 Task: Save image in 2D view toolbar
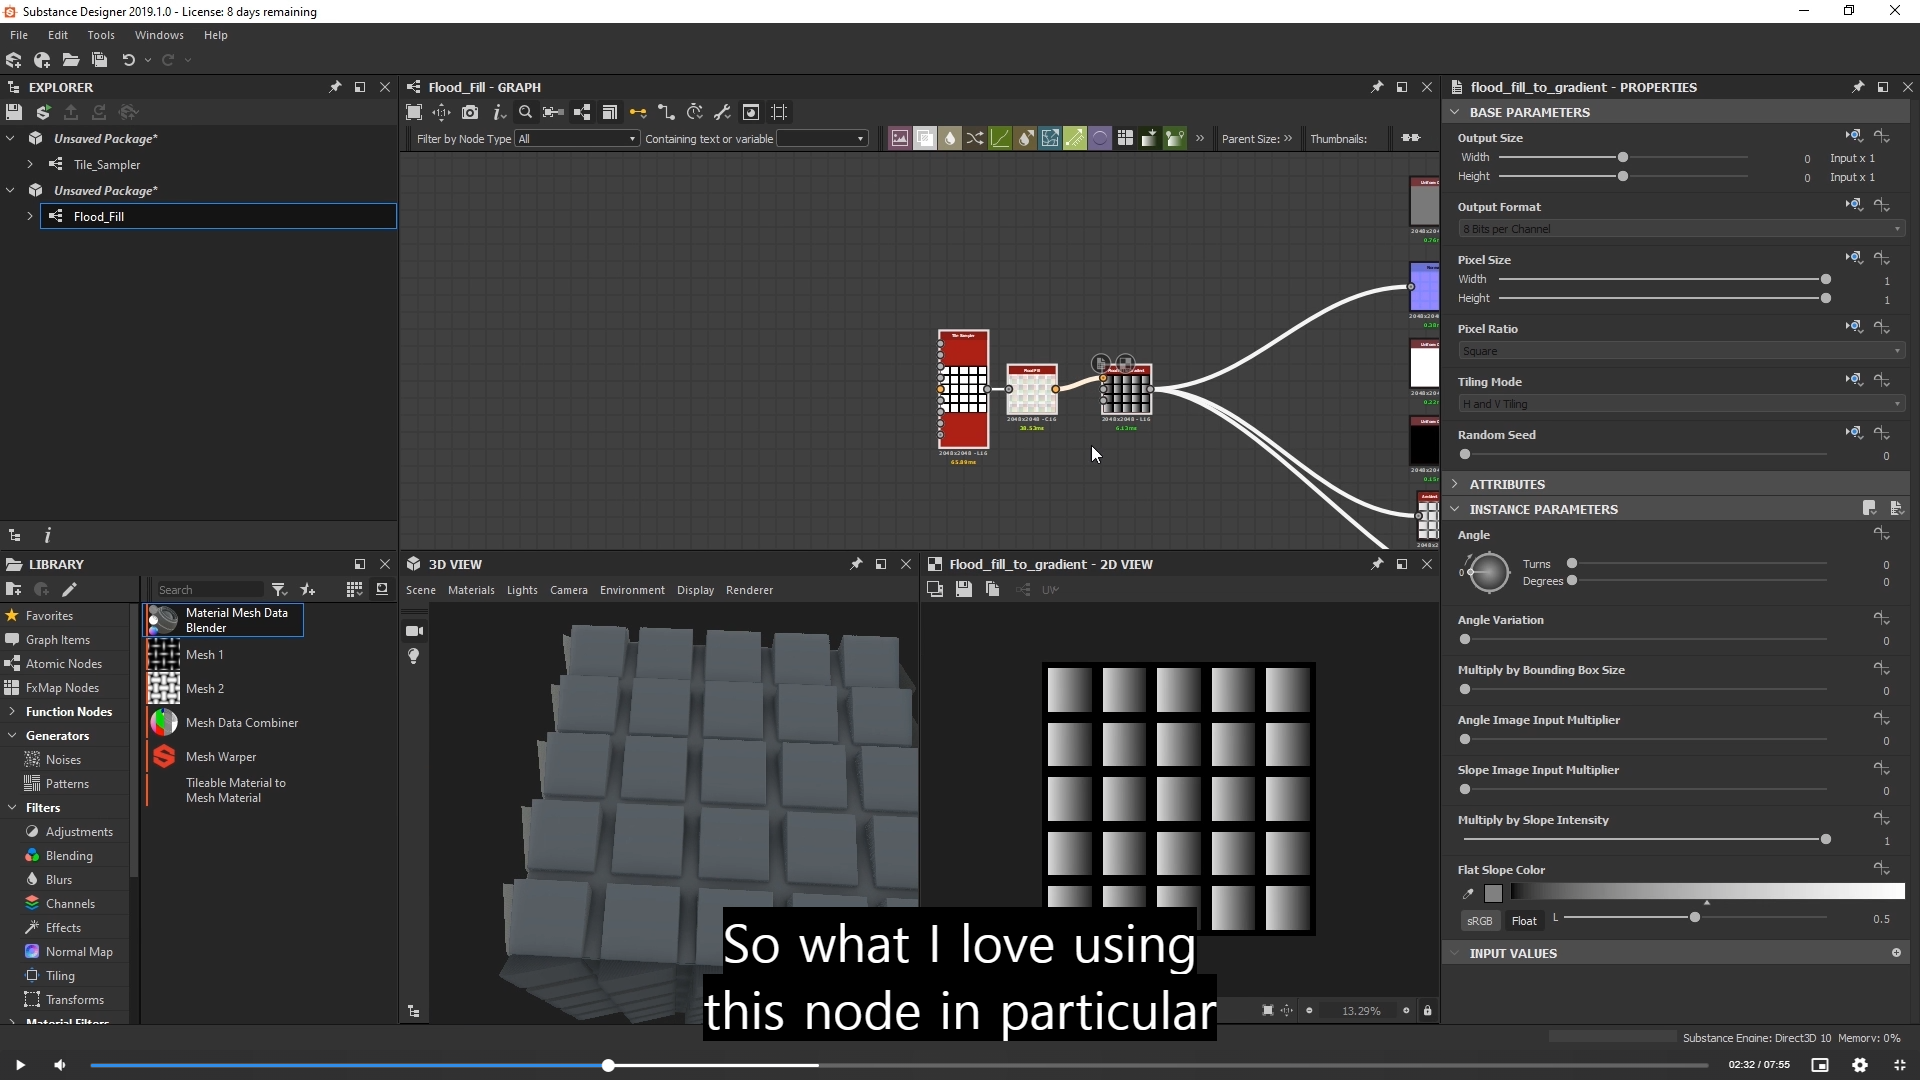(963, 590)
